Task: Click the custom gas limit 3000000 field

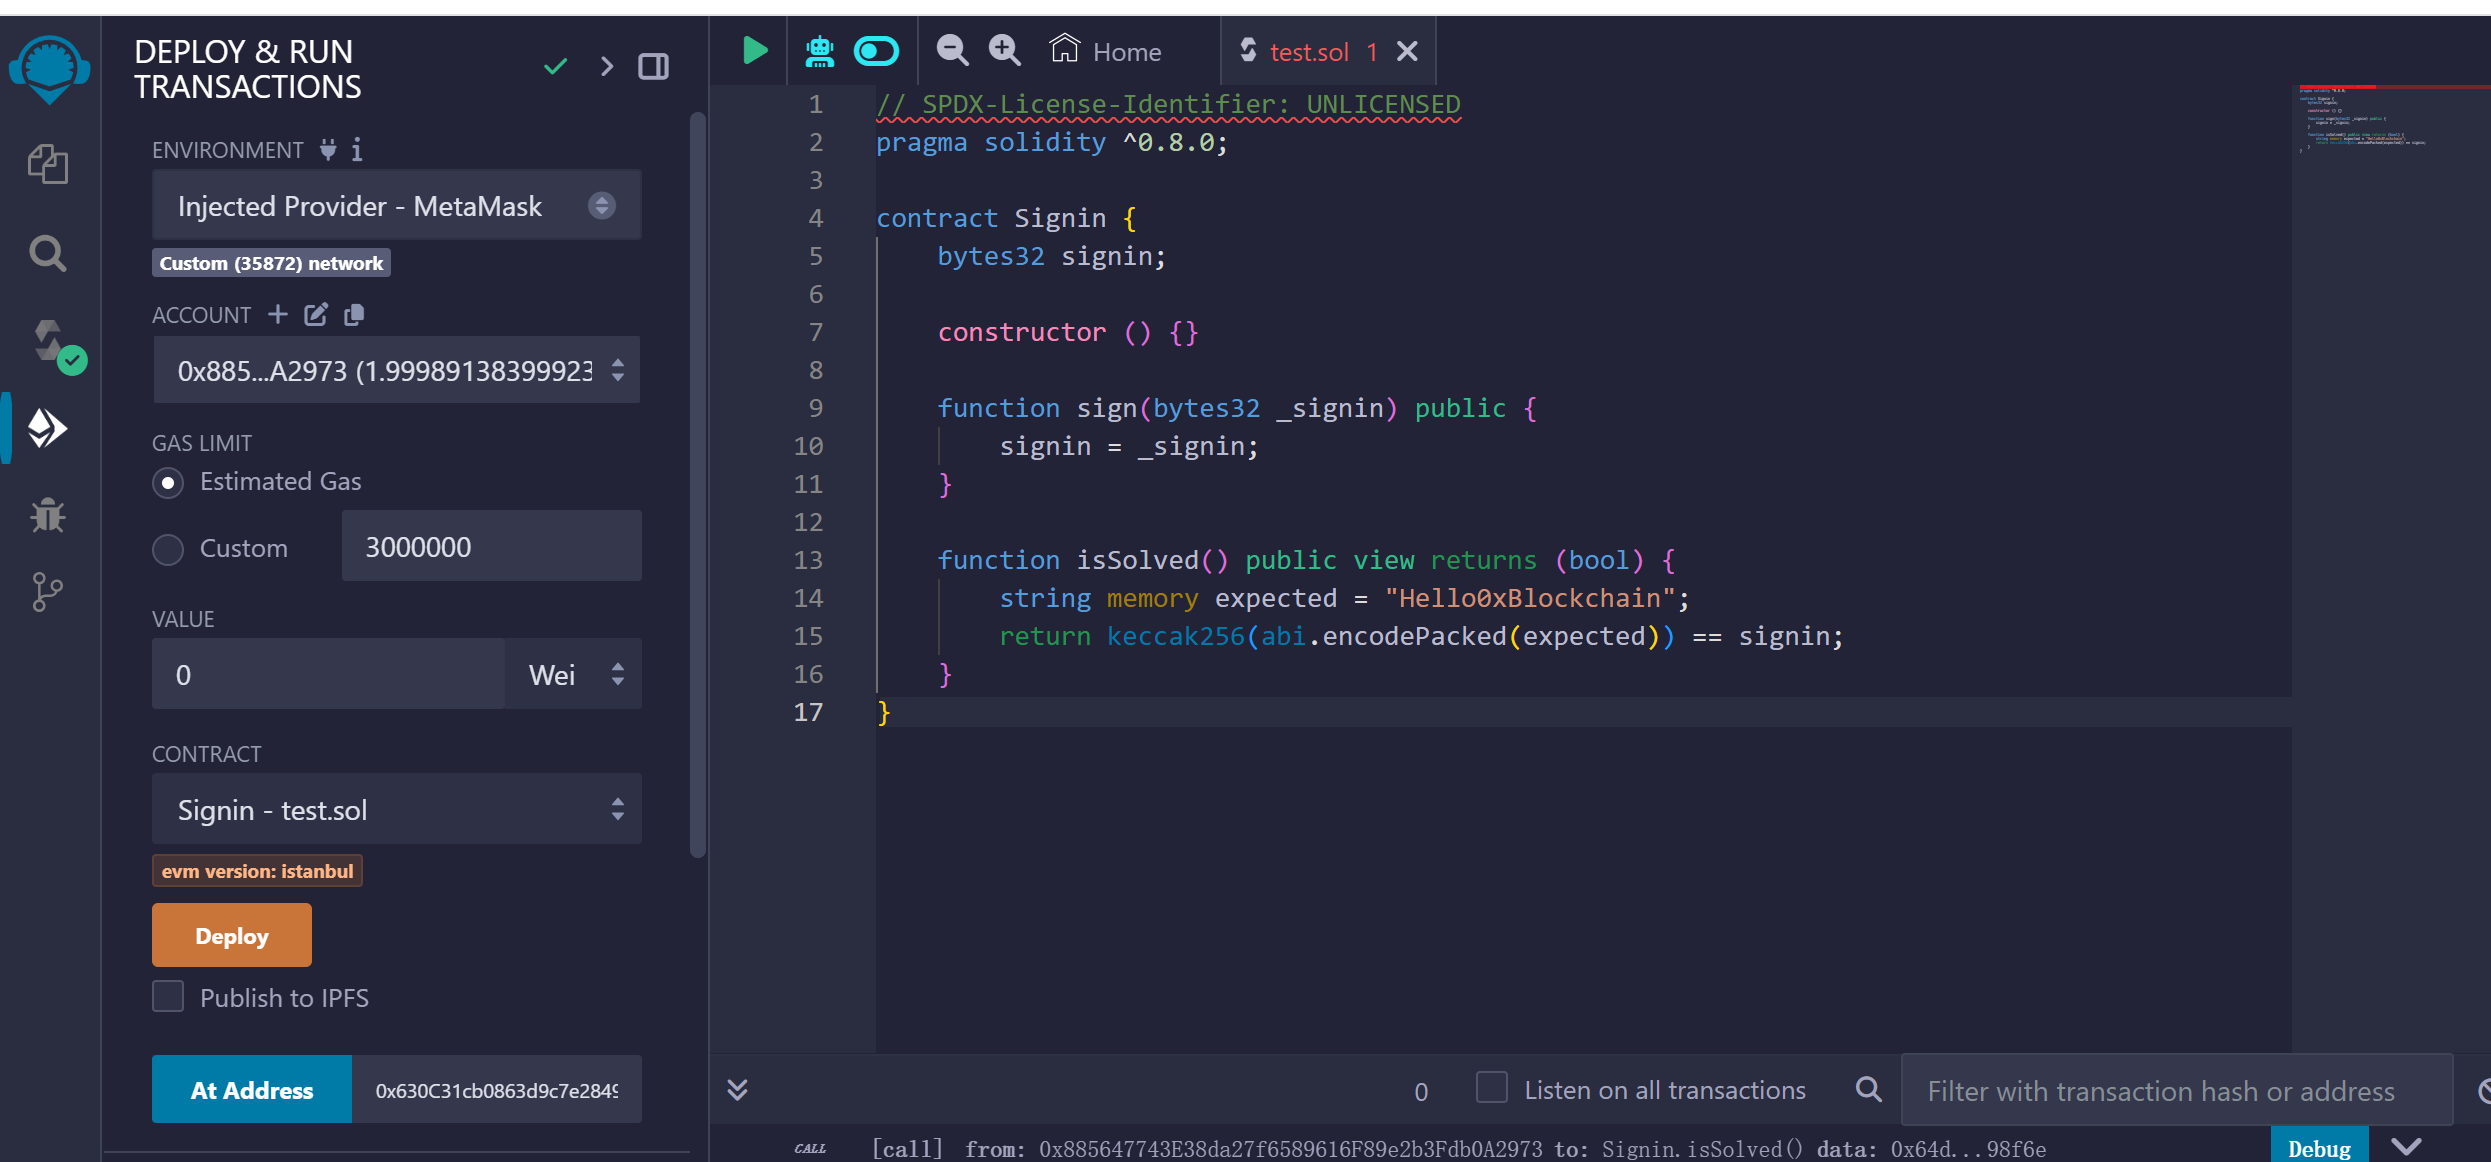Action: (x=492, y=547)
